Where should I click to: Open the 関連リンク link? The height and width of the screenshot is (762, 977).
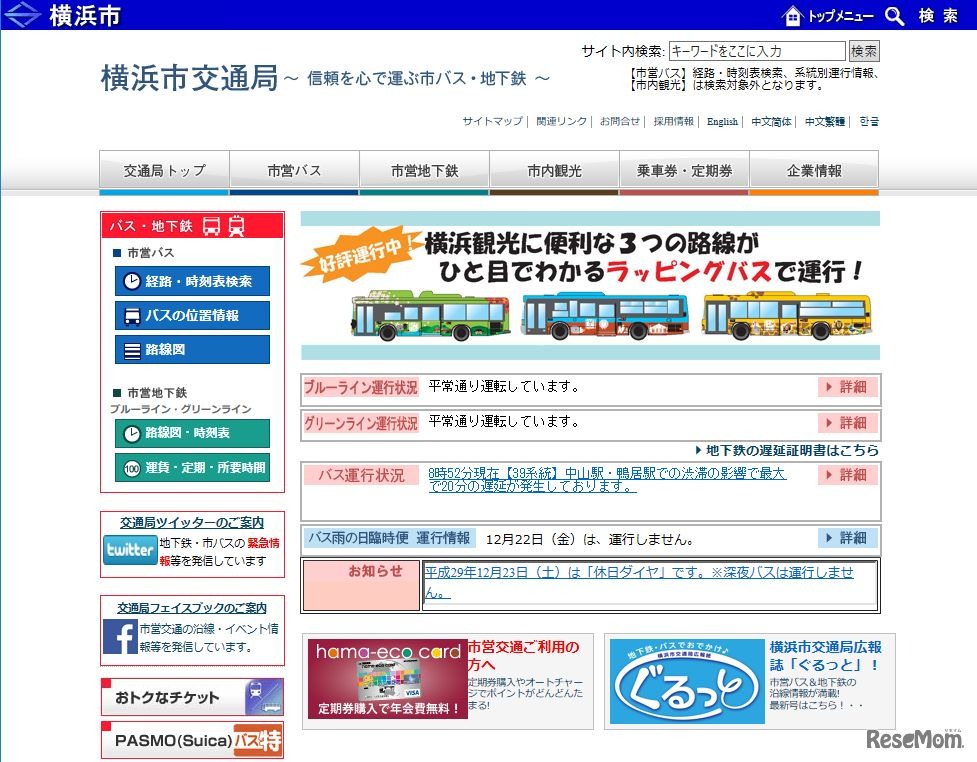[561, 121]
